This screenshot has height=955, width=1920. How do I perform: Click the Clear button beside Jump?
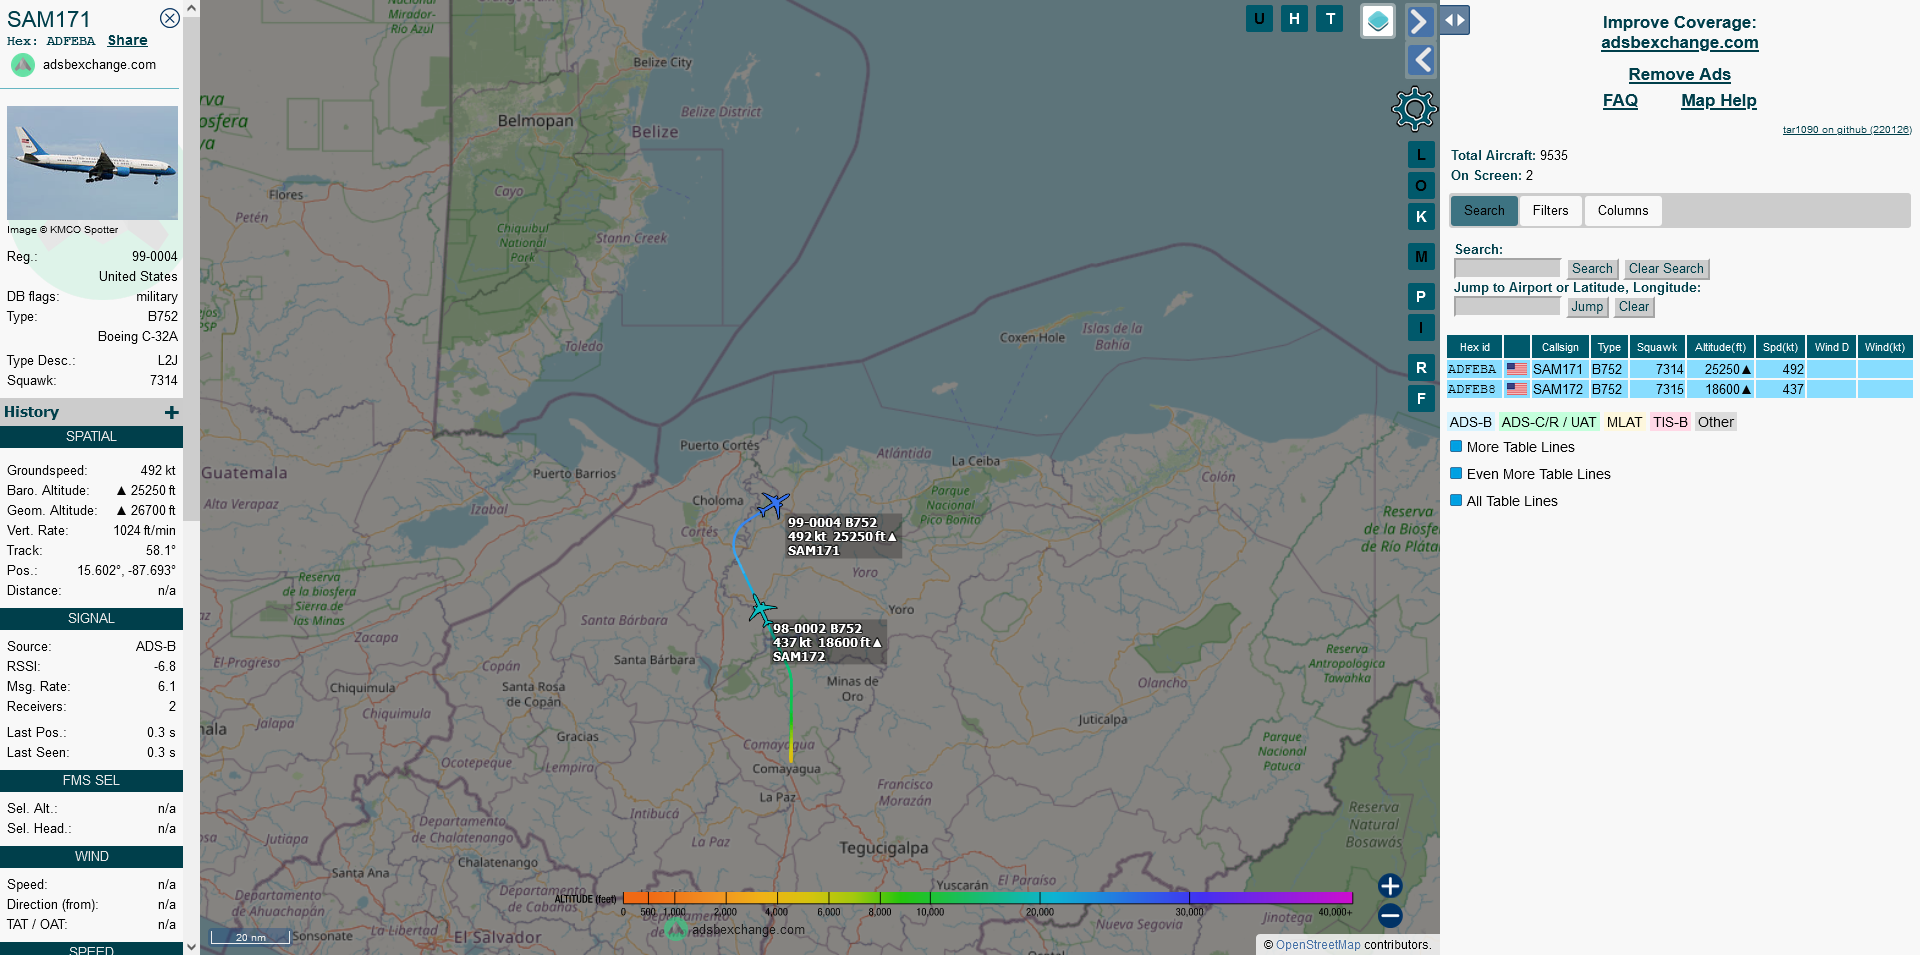coord(1634,306)
